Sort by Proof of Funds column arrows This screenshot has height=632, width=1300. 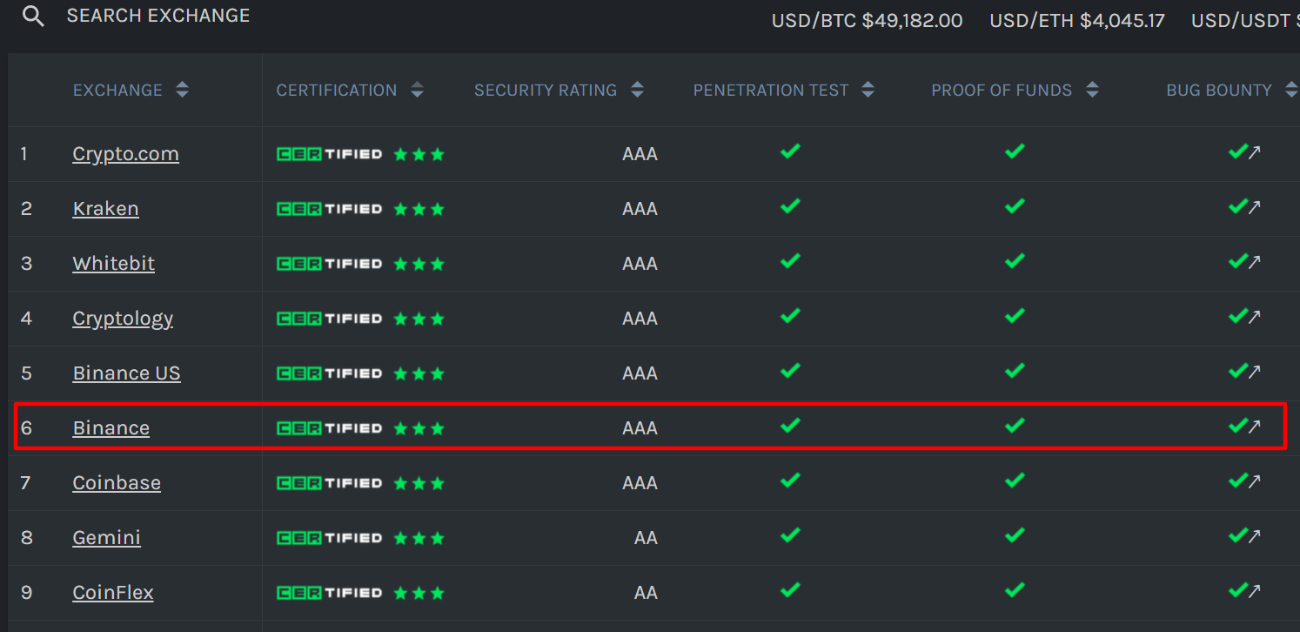tap(1092, 90)
